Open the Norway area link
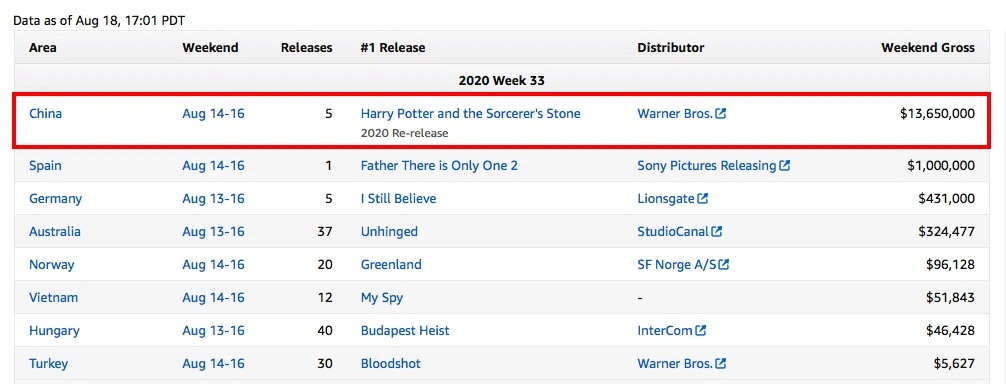Image resolution: width=1006 pixels, height=384 pixels. 51,265
